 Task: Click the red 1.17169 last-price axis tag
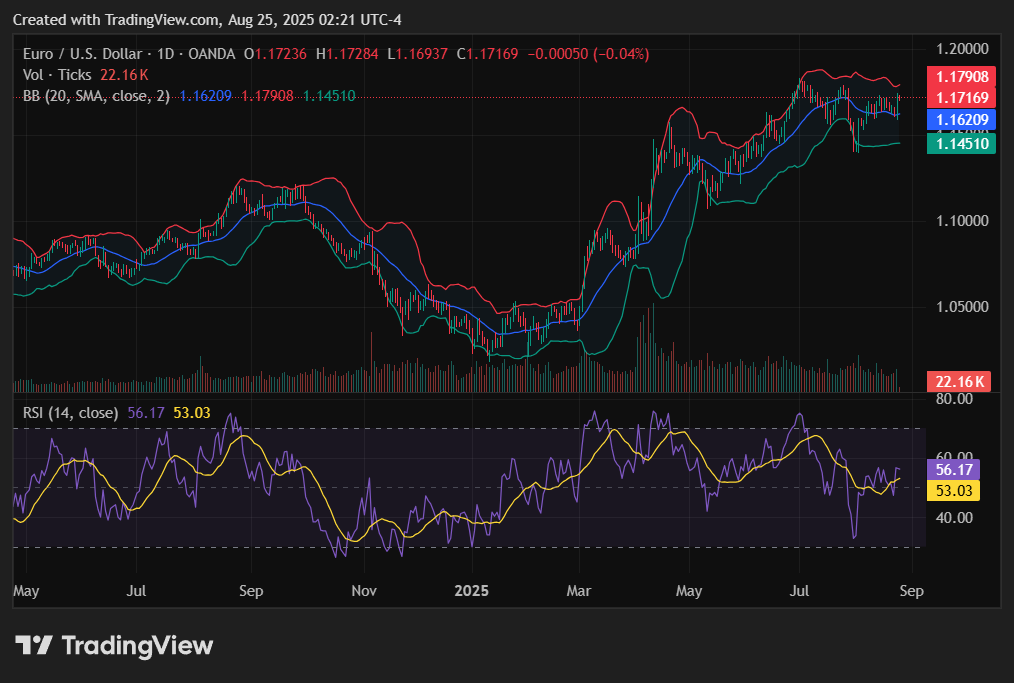coord(962,98)
